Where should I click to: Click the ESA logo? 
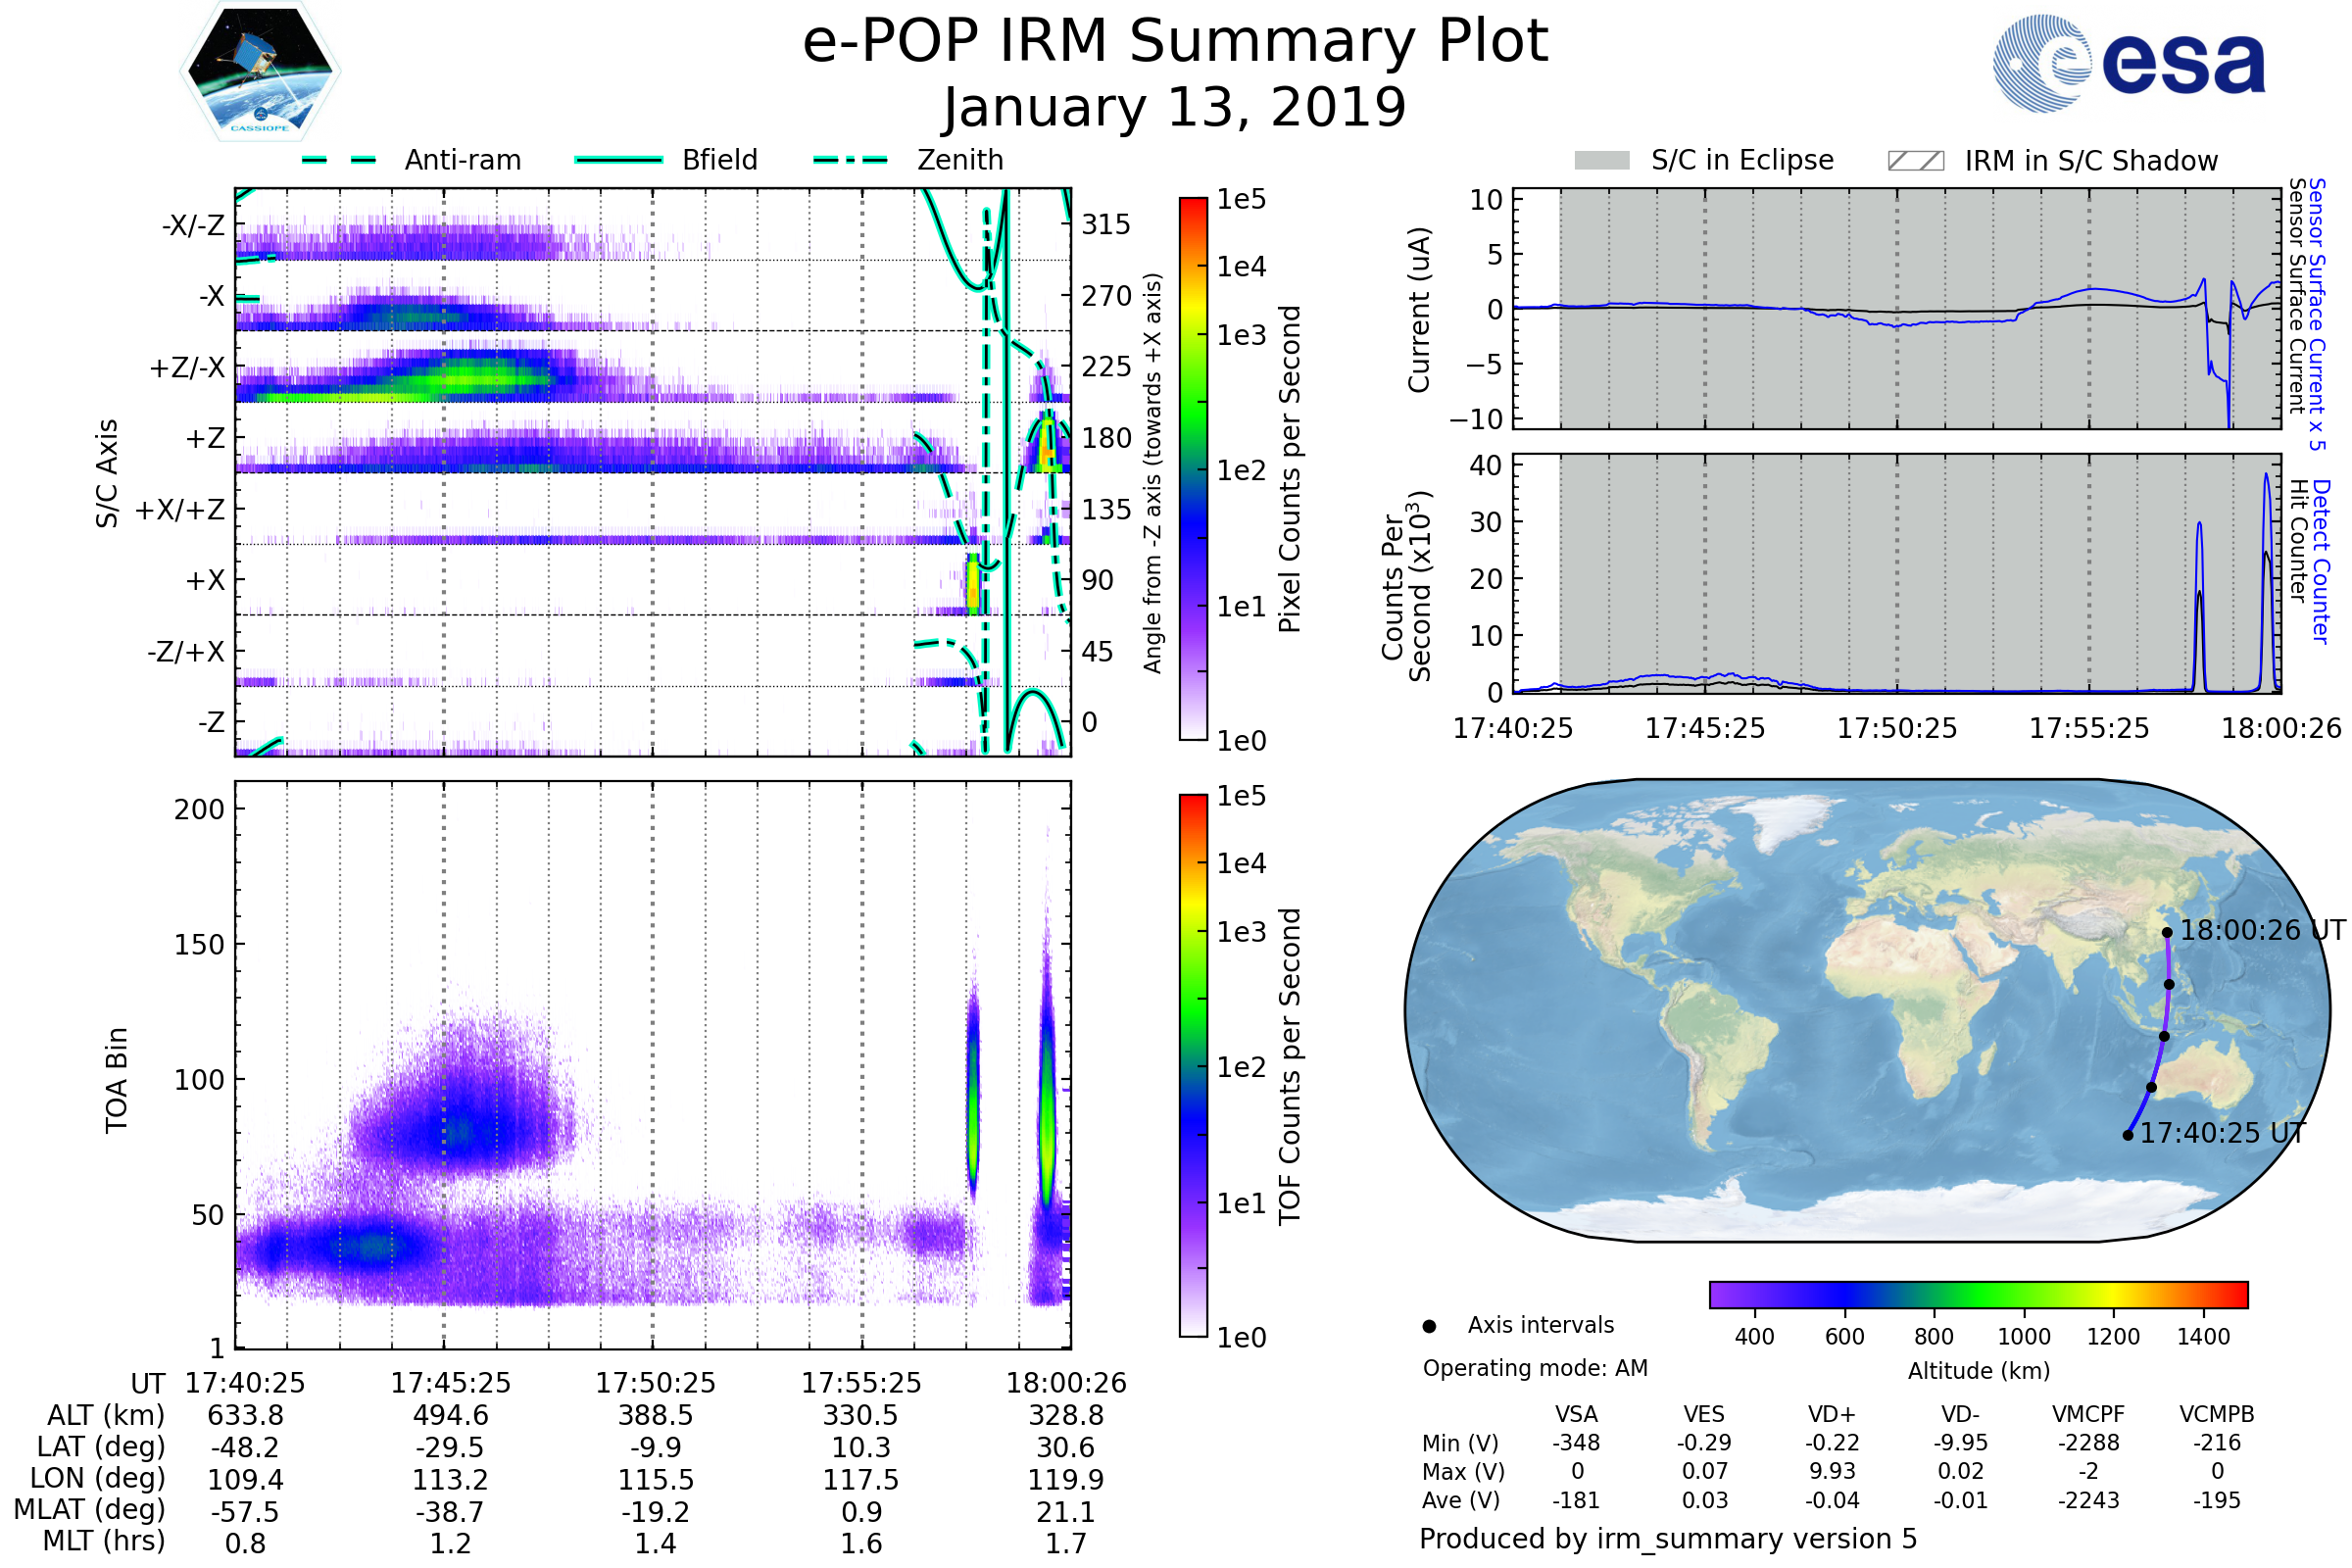2128,64
